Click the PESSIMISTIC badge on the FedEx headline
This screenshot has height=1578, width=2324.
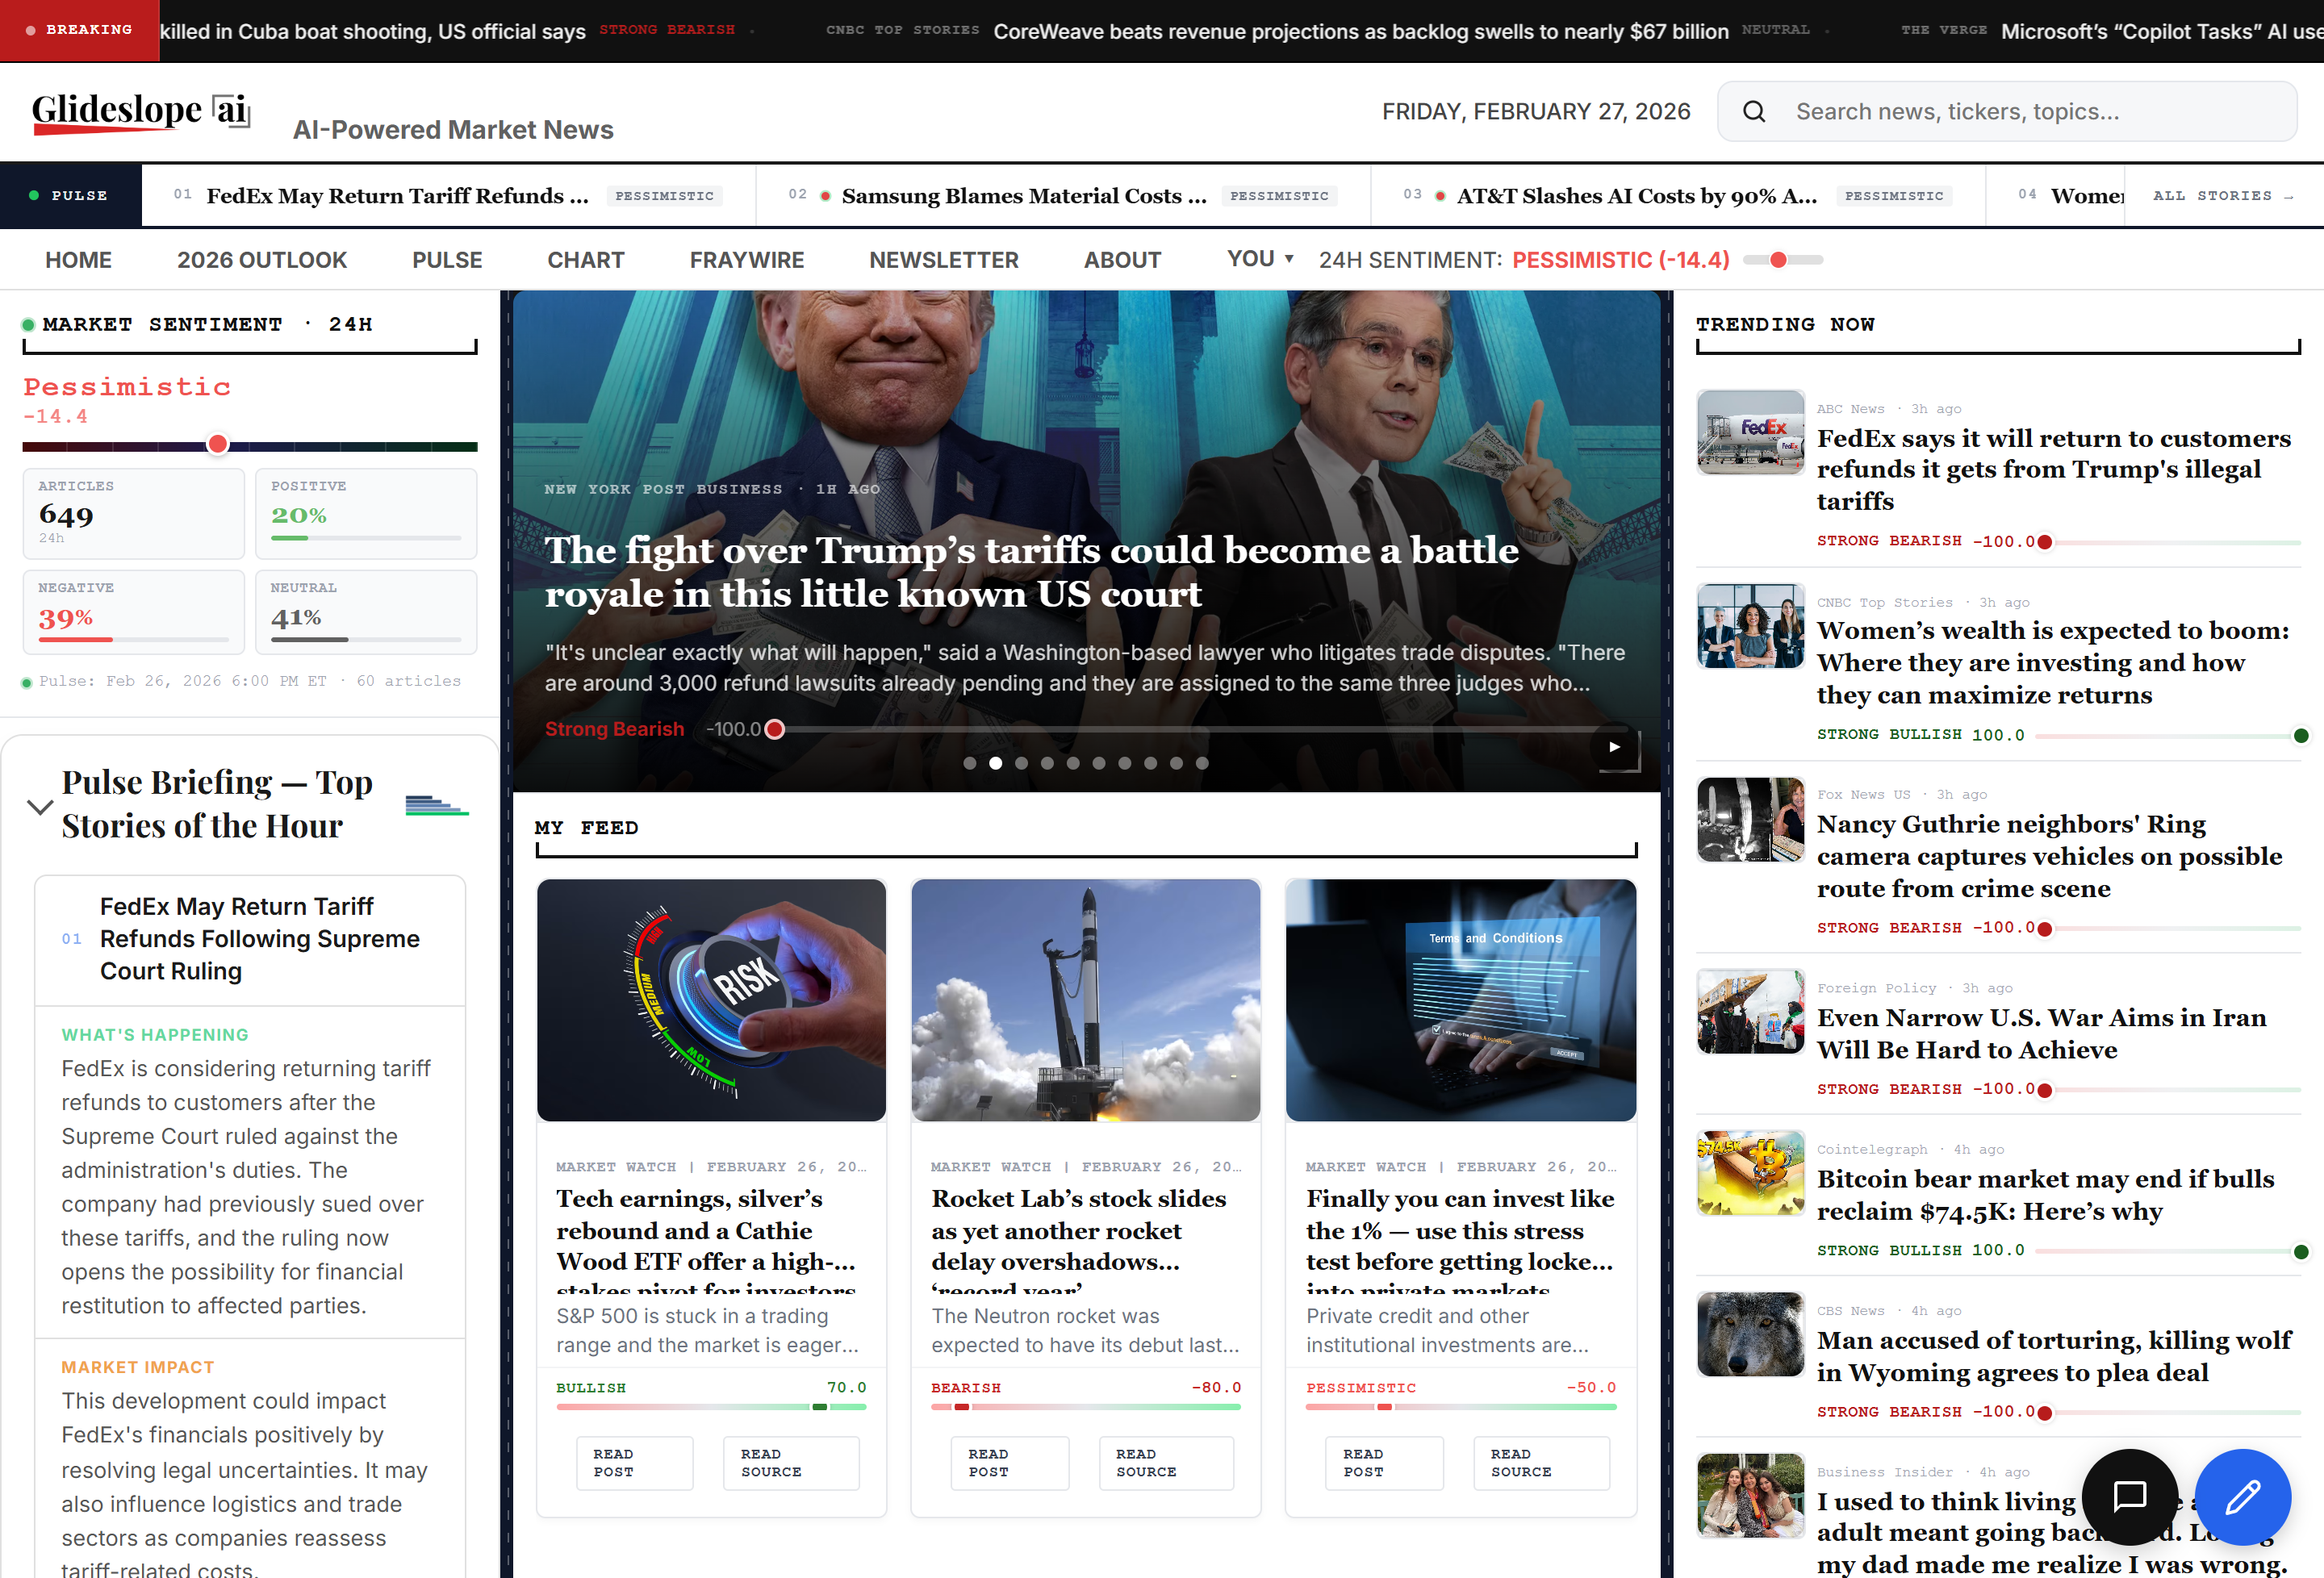coord(664,196)
